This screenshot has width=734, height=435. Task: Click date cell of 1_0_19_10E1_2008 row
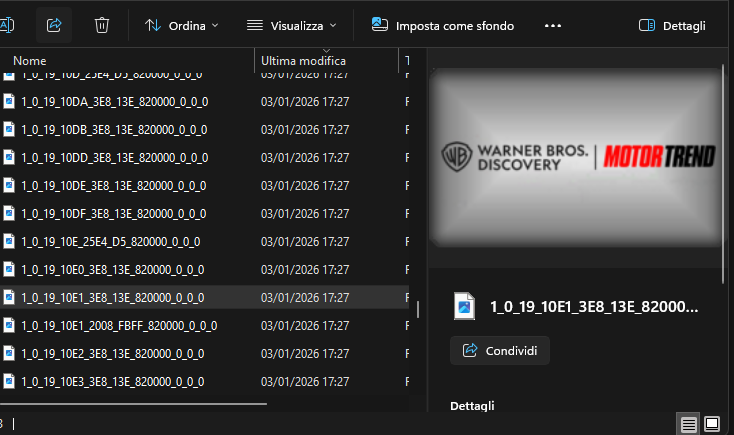[305, 325]
